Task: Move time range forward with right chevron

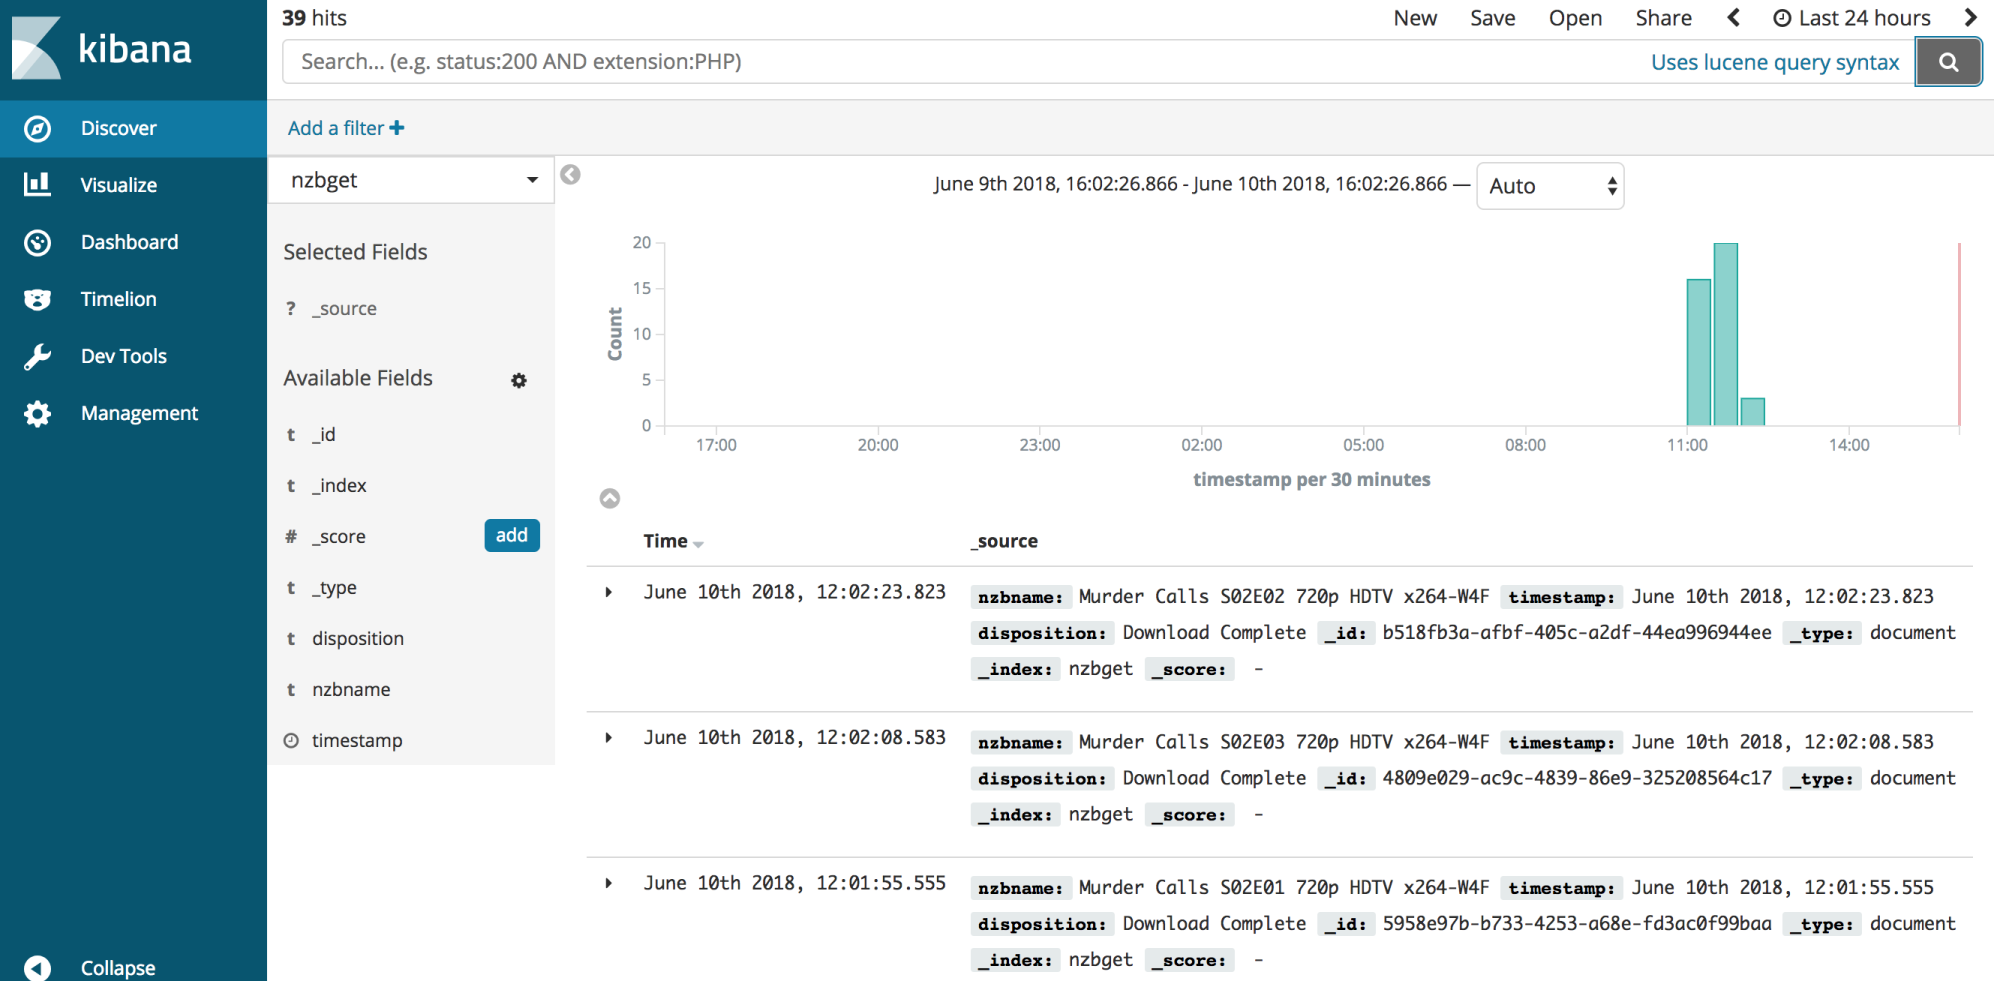Action: pyautogui.click(x=1970, y=18)
